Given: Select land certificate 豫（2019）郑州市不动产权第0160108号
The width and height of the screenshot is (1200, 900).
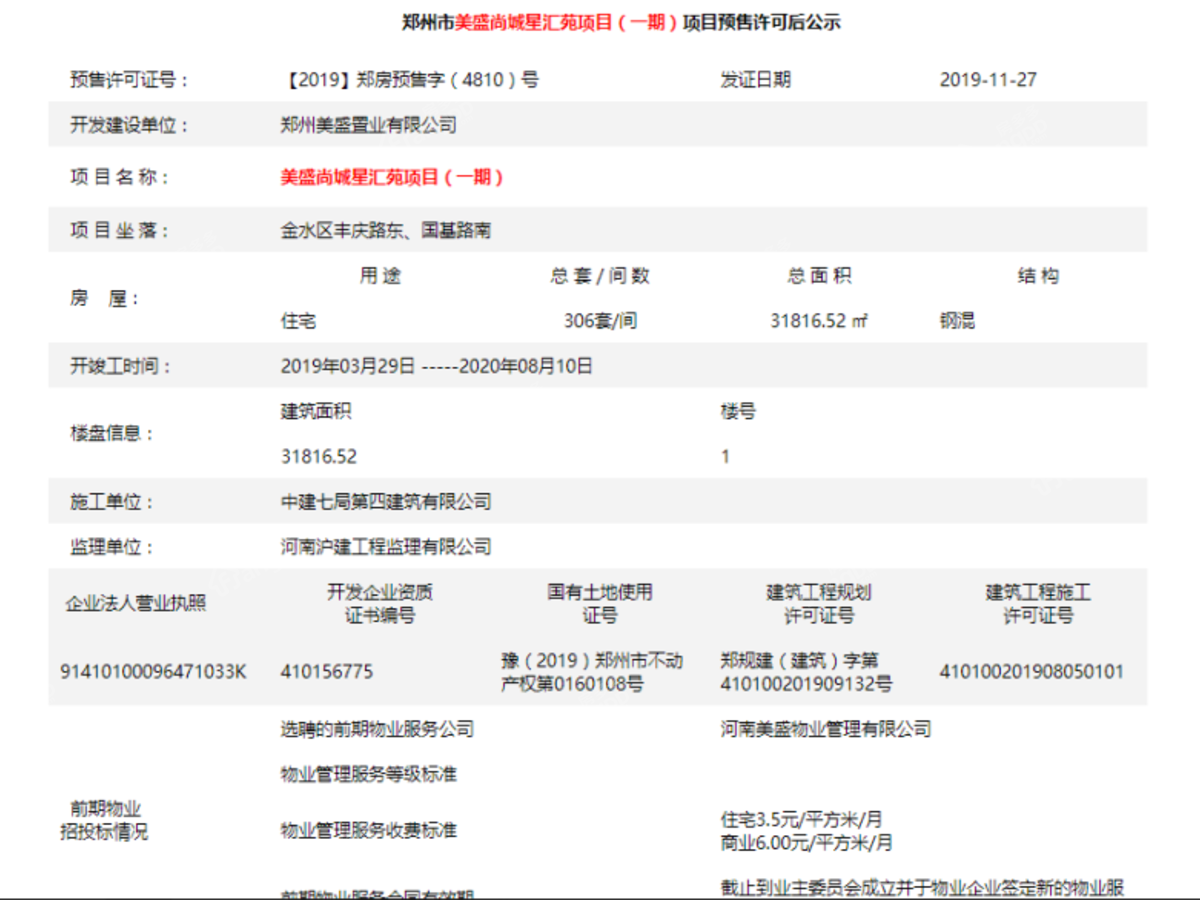Looking at the screenshot, I should tap(592, 673).
